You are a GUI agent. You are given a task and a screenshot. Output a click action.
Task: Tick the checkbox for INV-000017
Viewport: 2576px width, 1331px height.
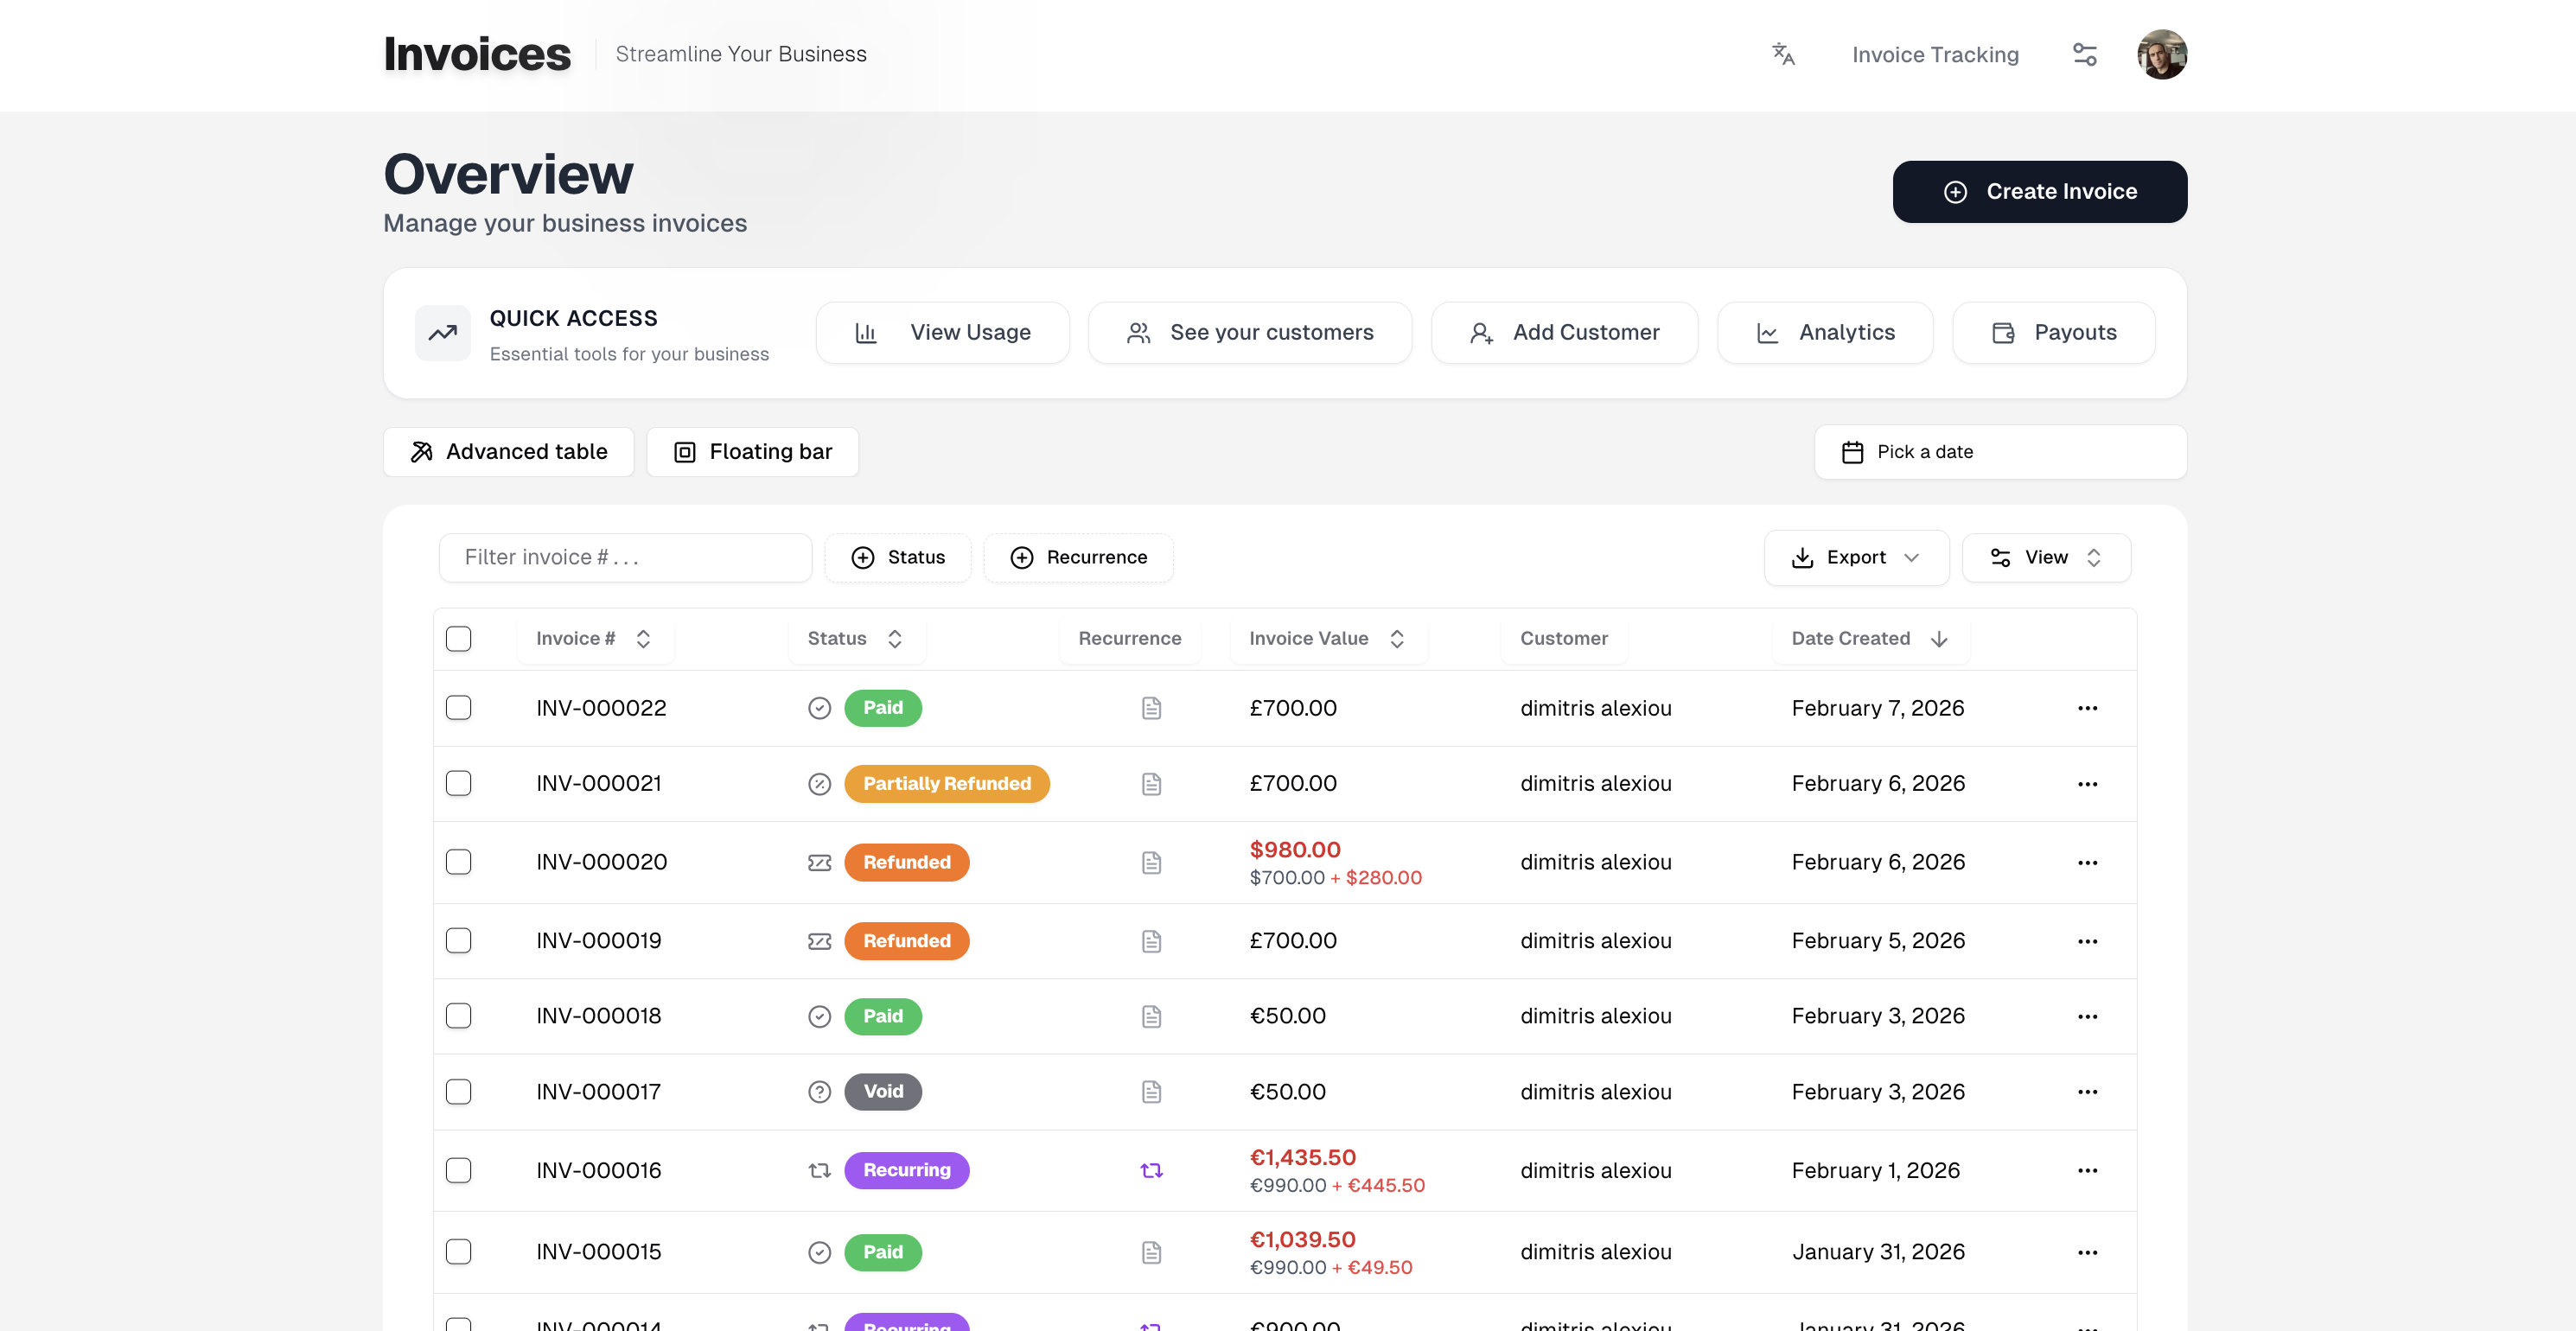[x=459, y=1091]
